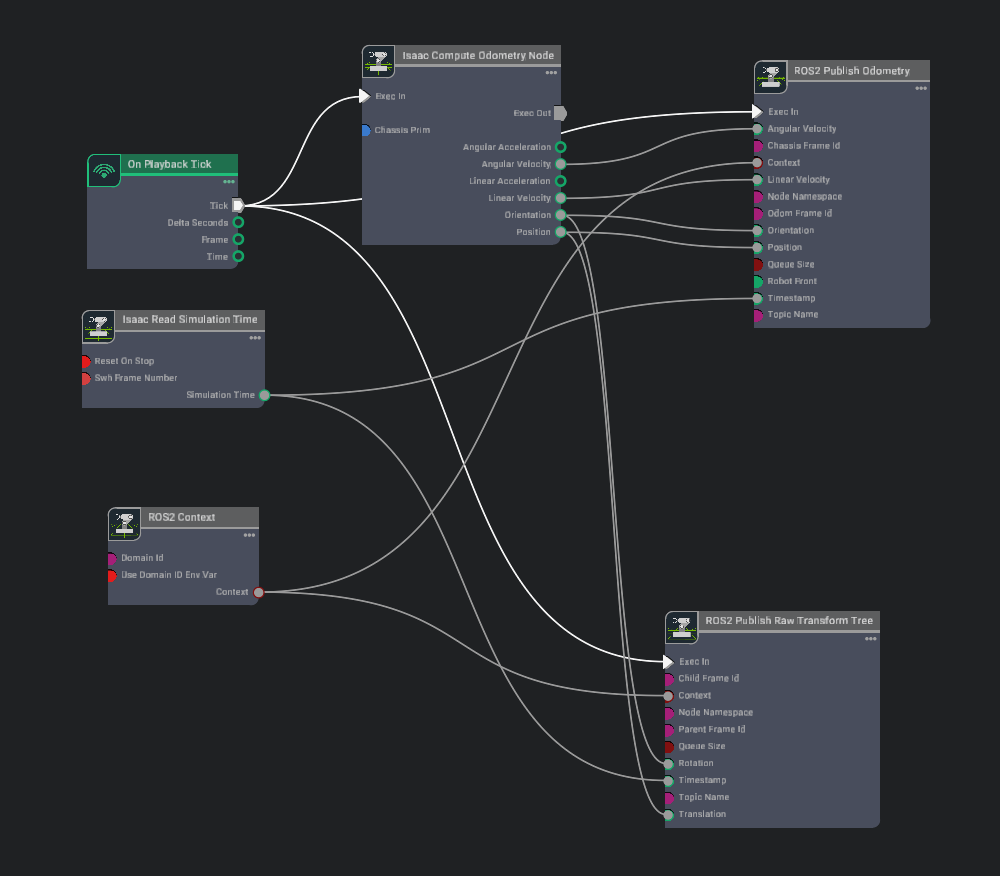
Task: Click the Context input port on ROS2 Publish Odometry
Action: (758, 163)
